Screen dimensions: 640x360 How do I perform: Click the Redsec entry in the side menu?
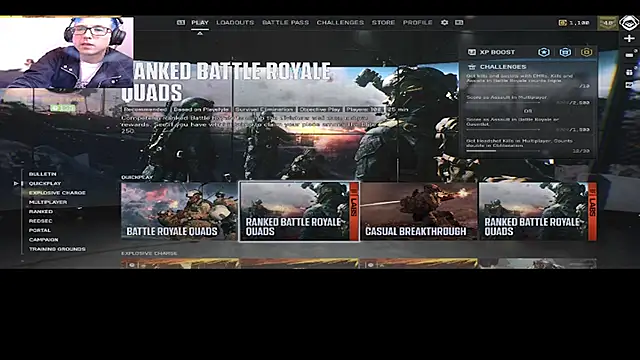click(x=40, y=221)
